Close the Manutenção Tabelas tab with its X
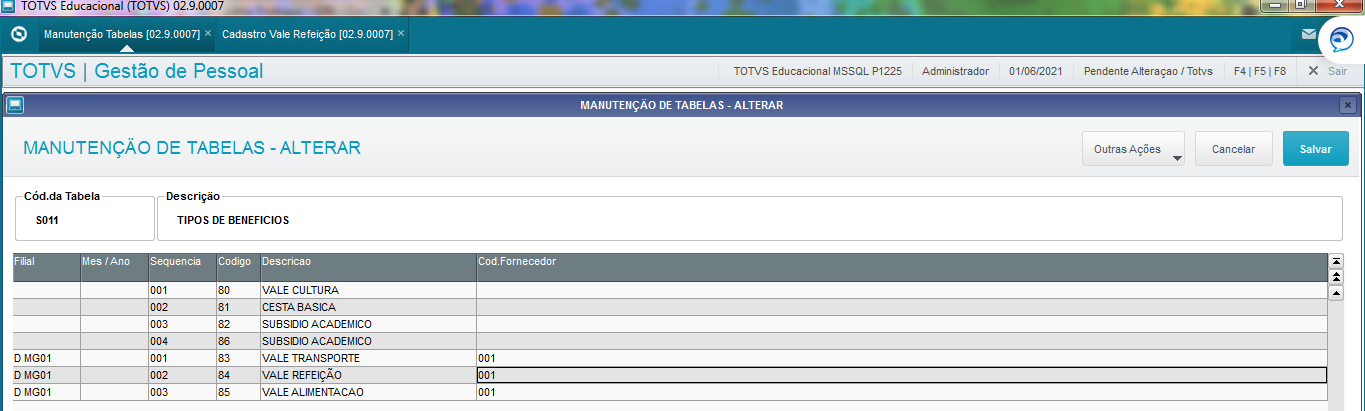Image resolution: width=1365 pixels, height=411 pixels. coord(208,33)
